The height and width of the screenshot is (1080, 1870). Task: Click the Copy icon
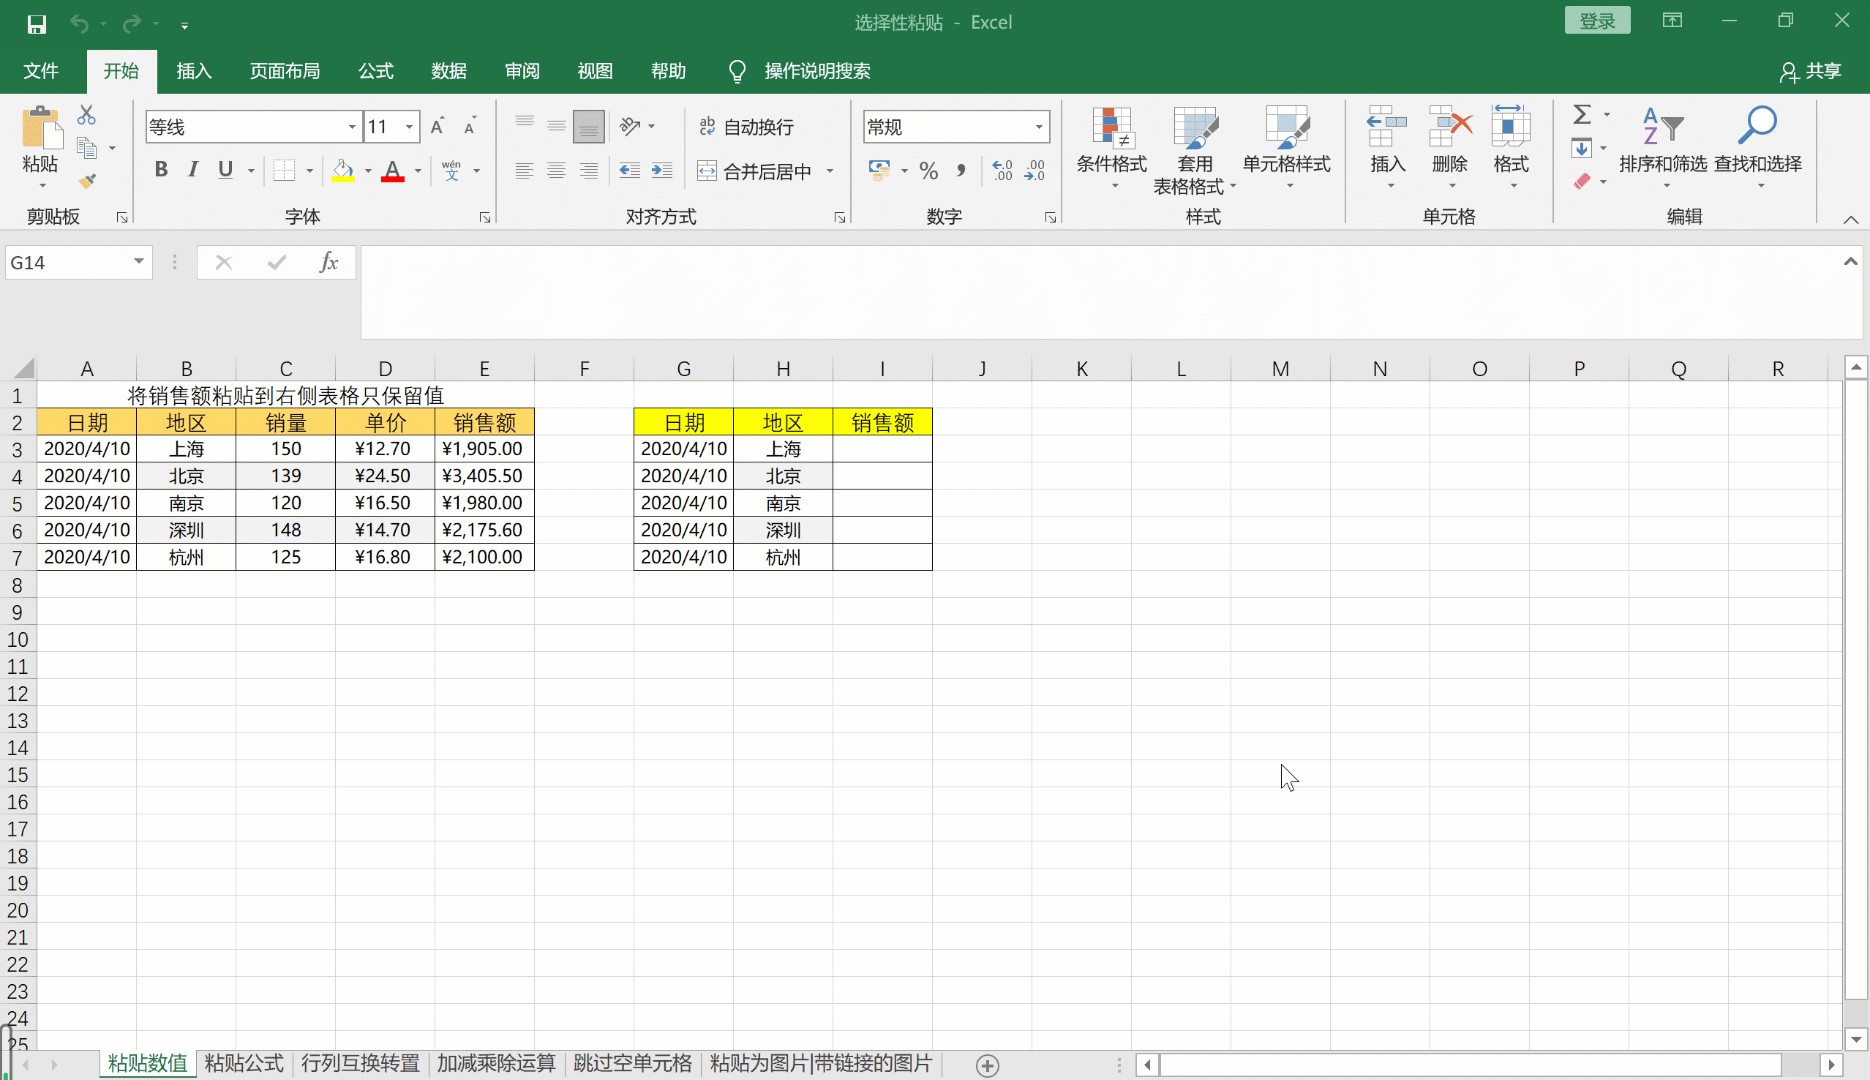(x=87, y=148)
